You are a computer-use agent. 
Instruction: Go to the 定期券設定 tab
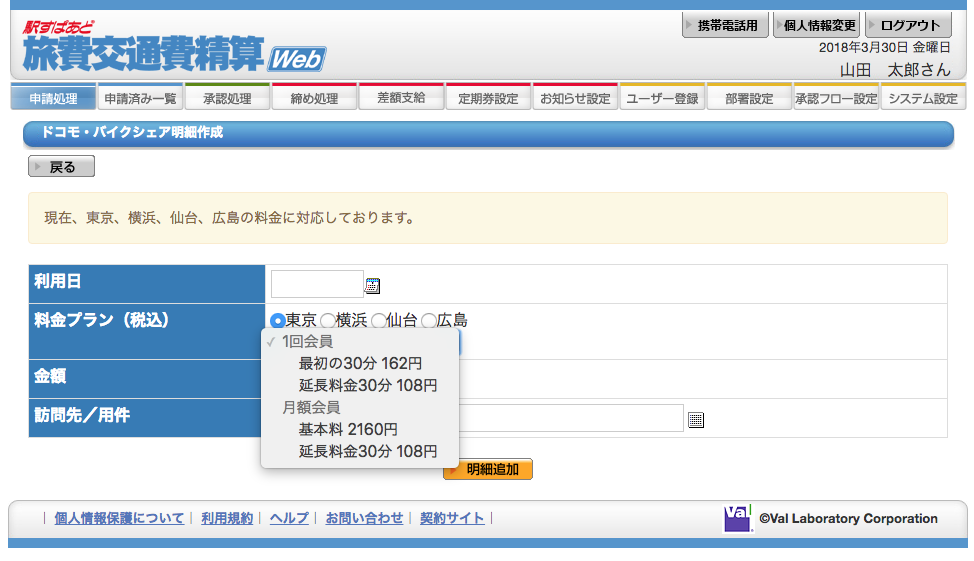pos(488,98)
